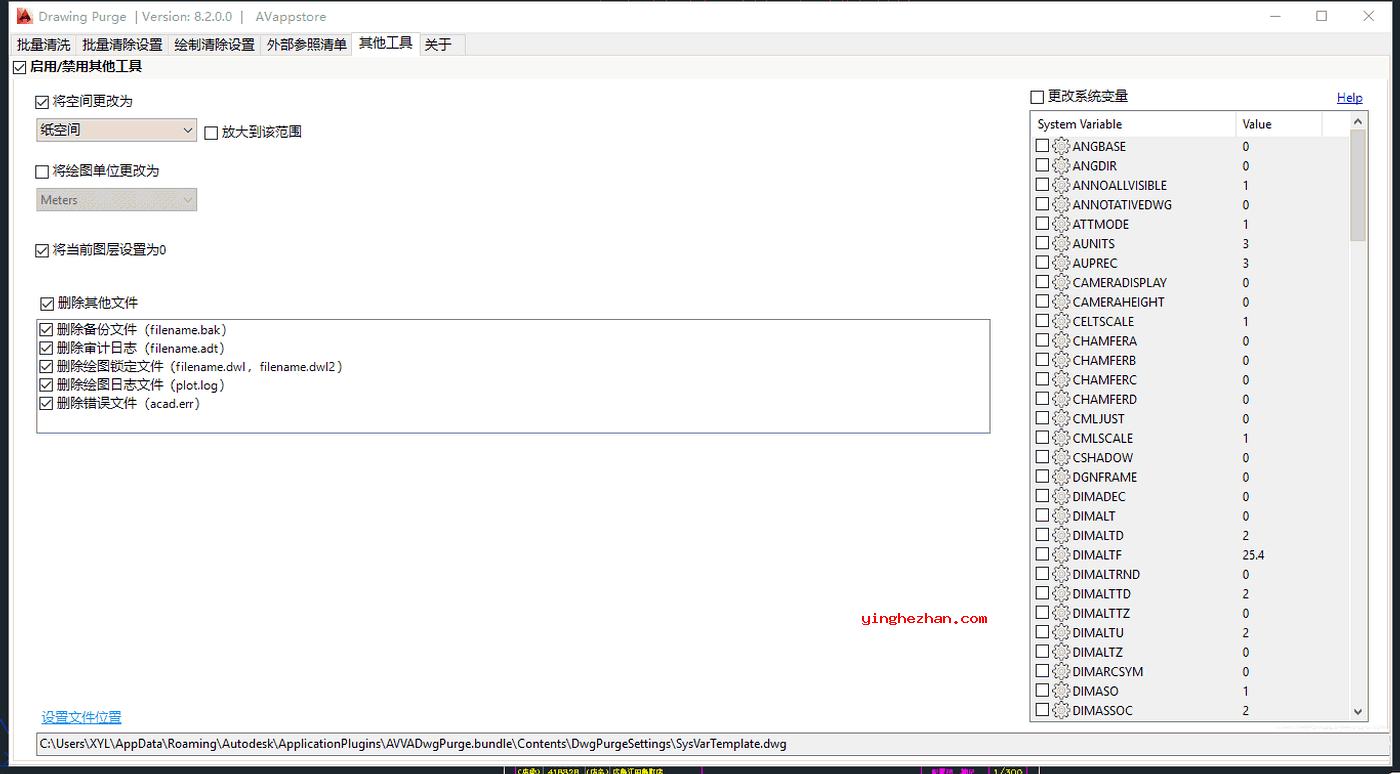Image resolution: width=1400 pixels, height=774 pixels.
Task: Click the gear icon beside DIMARCSYM
Action: [1061, 672]
